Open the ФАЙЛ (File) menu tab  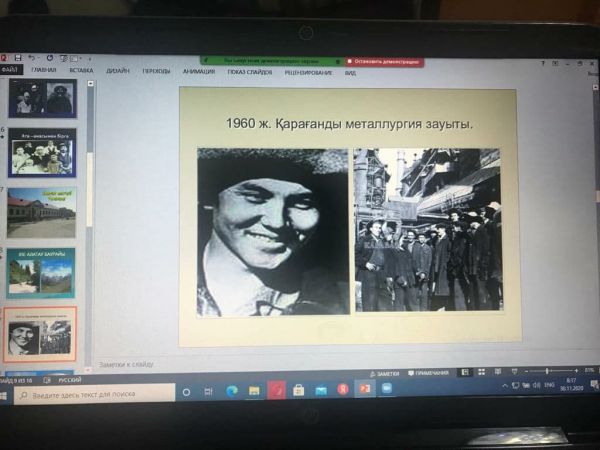click(10, 70)
